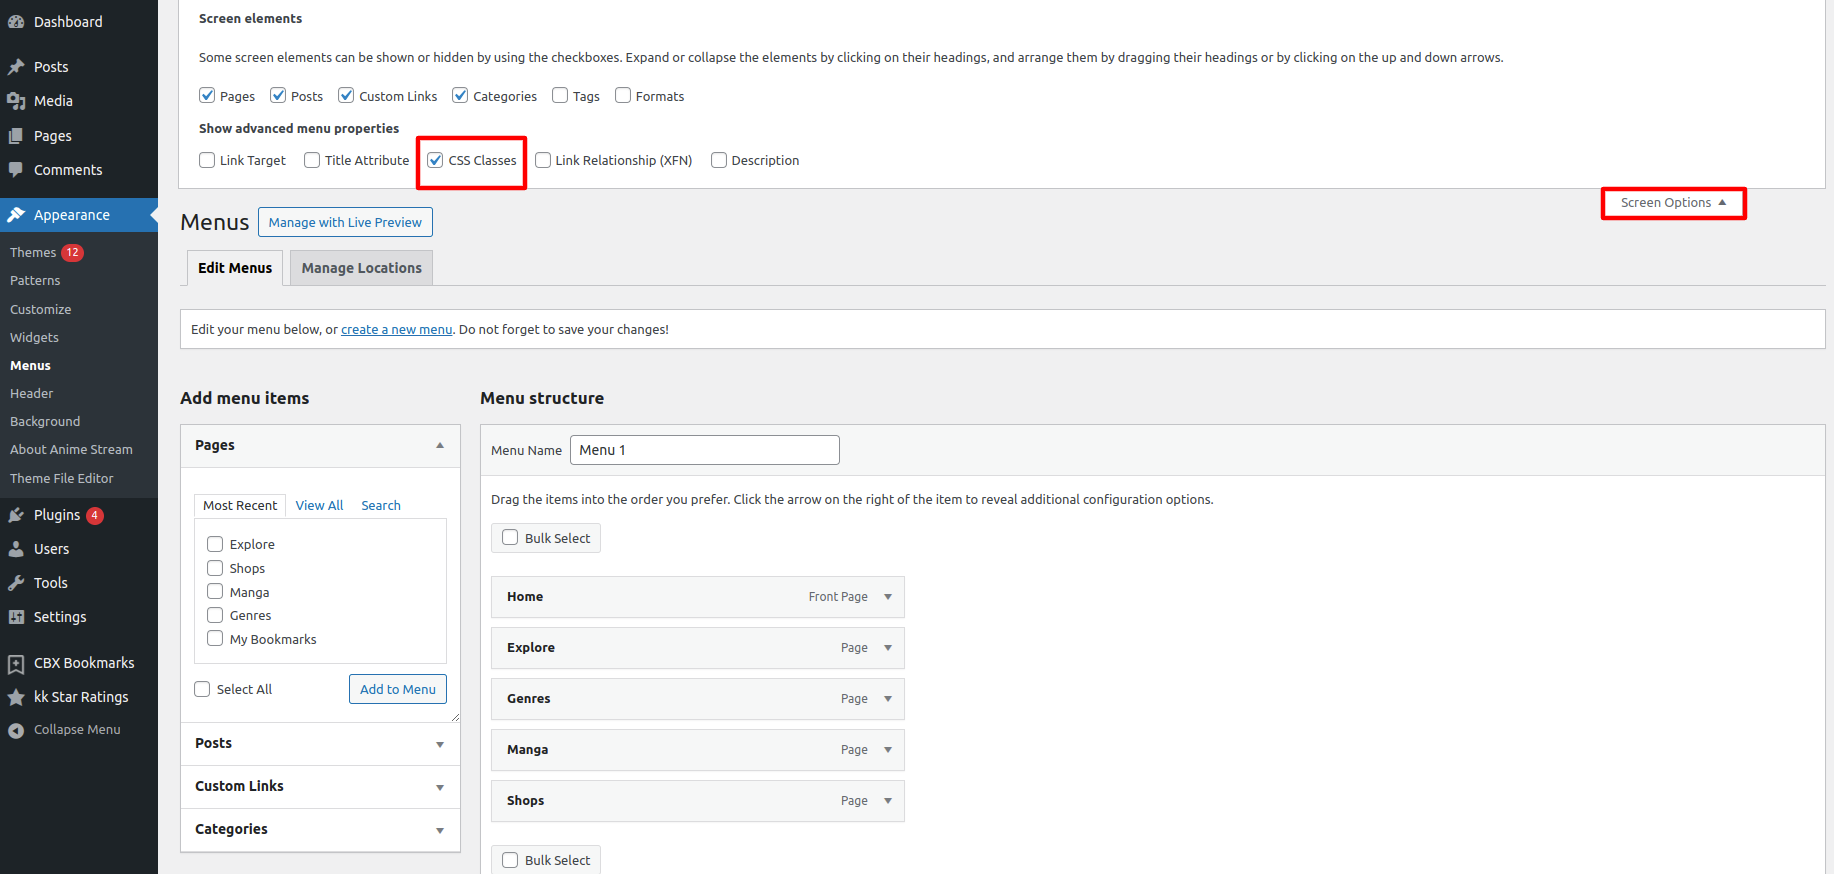Click the Posts pushpin icon

16,67
